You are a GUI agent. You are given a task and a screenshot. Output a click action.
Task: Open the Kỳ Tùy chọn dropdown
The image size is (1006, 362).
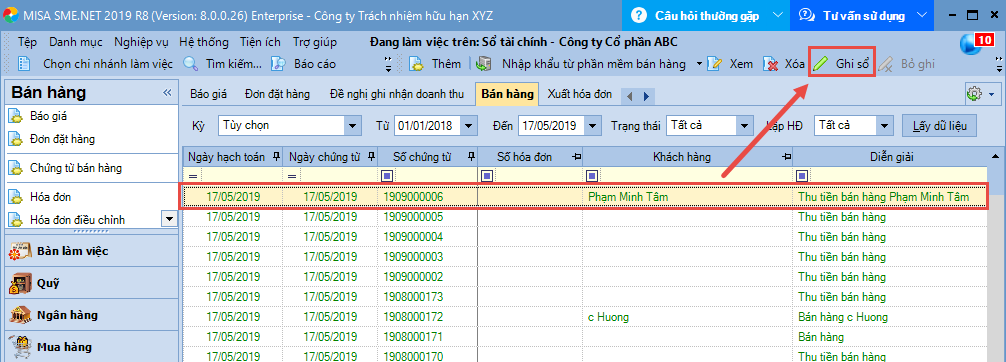[x=353, y=126]
